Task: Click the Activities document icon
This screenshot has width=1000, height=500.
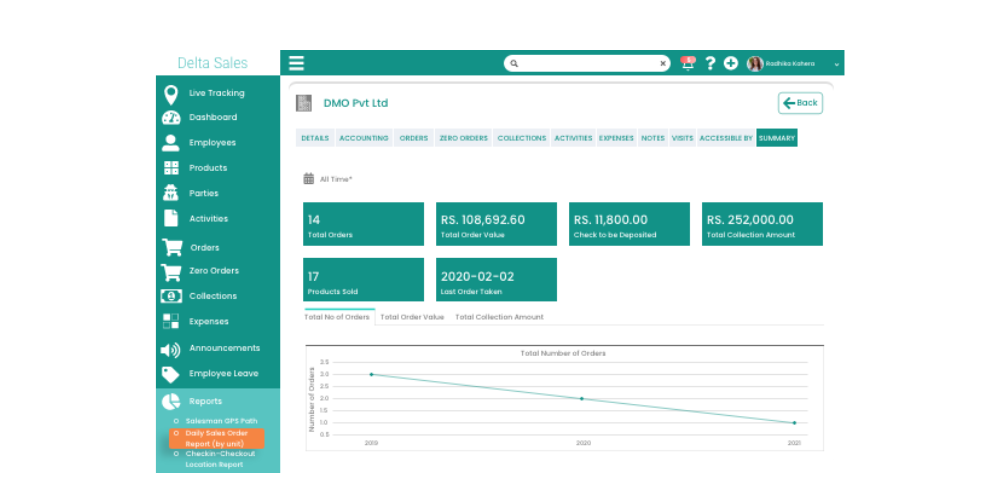Action: 171,218
